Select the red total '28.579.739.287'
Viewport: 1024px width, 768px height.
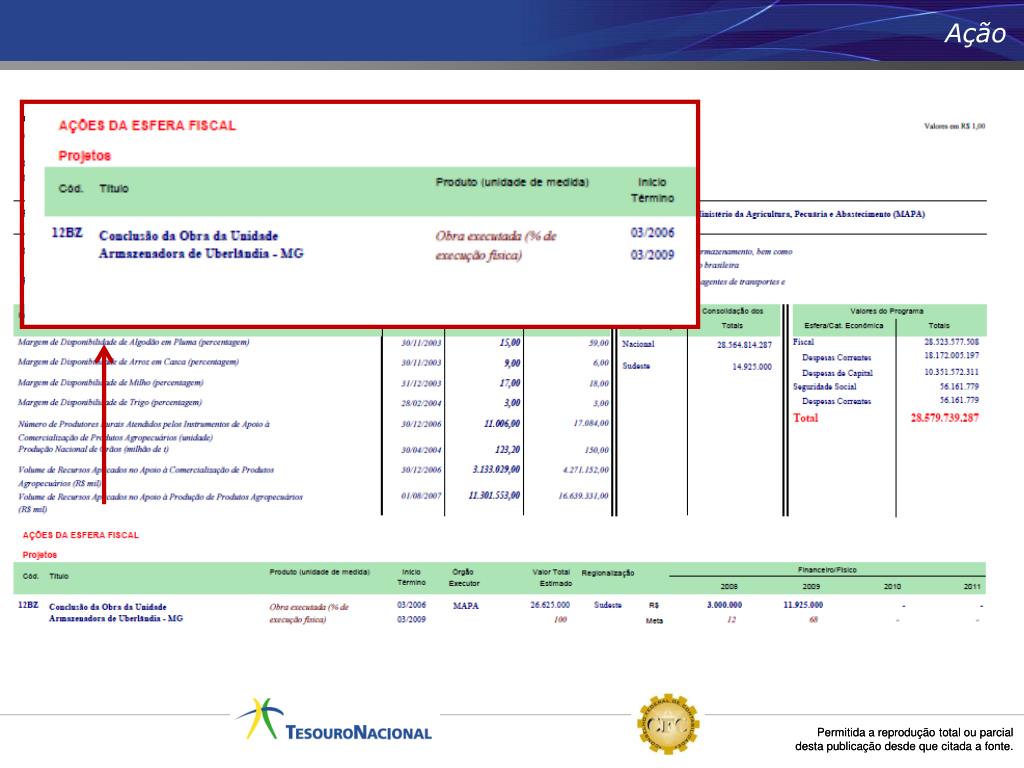coord(945,418)
